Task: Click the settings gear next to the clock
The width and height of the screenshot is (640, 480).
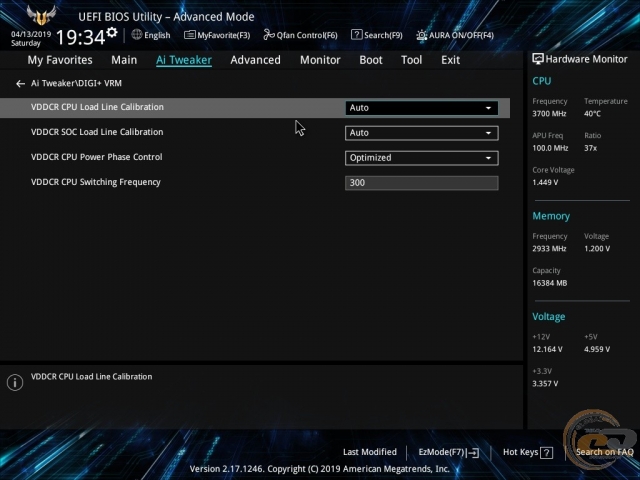Action: click(111, 32)
